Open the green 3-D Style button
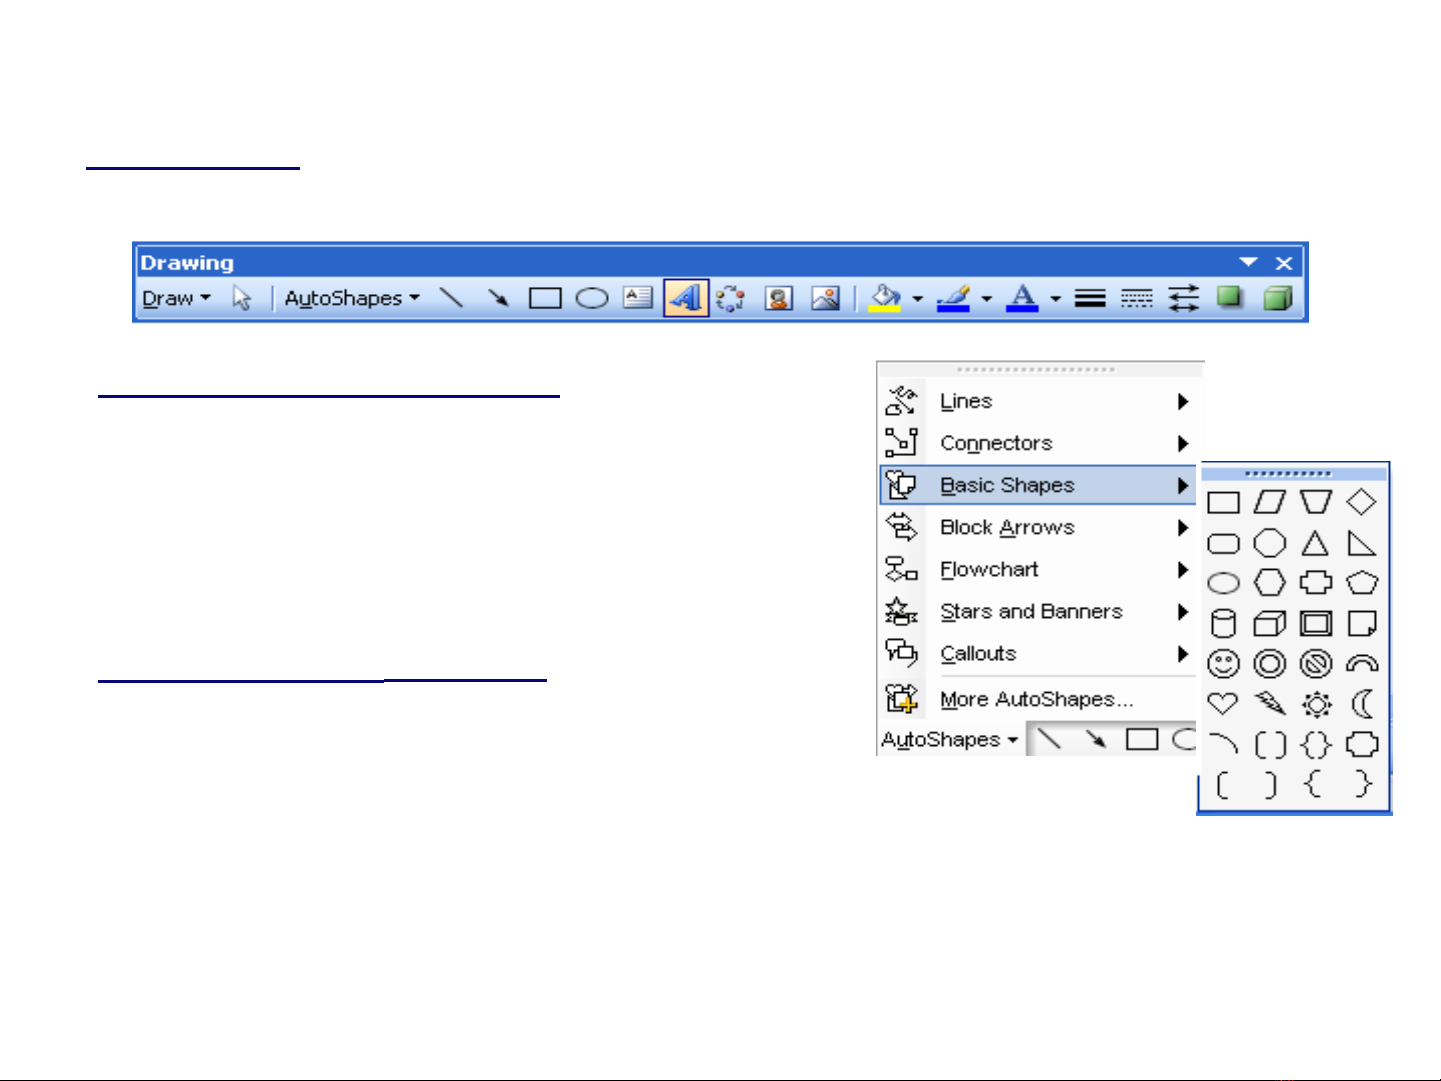1441x1081 pixels. pyautogui.click(x=1278, y=298)
